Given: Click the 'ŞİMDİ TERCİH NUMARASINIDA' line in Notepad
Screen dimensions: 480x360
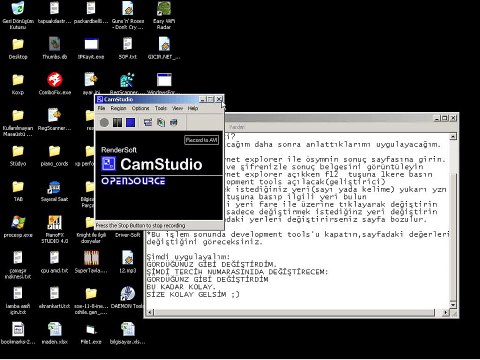Looking at the screenshot, I should [237, 272].
